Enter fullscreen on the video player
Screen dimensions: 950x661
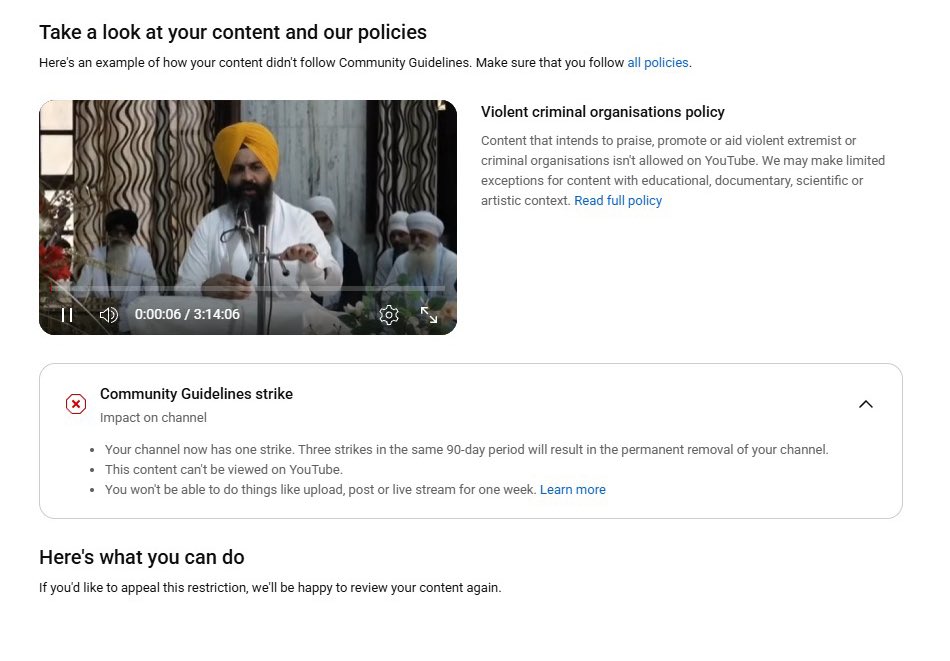(429, 314)
